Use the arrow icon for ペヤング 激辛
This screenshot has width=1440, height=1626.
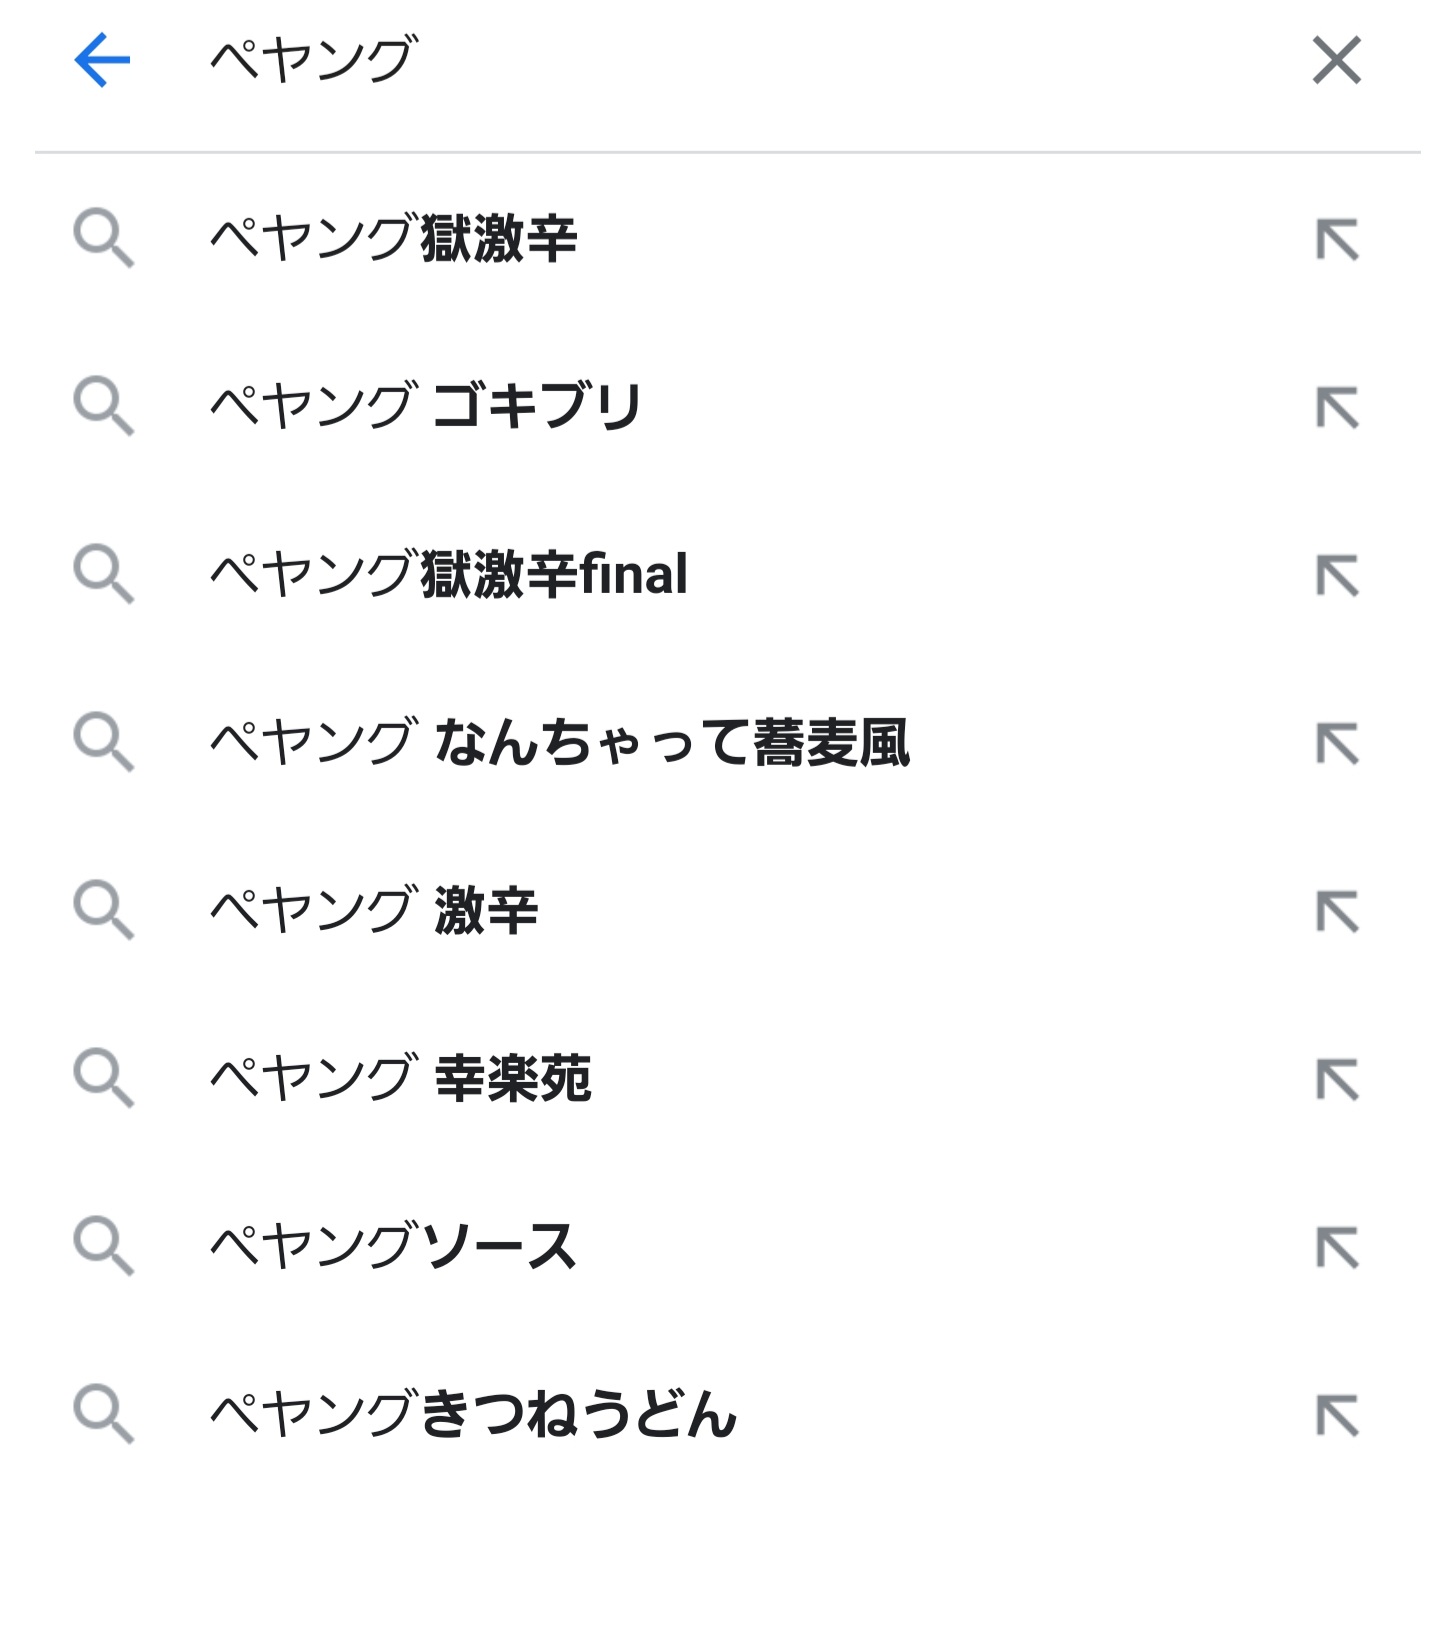[x=1337, y=912]
